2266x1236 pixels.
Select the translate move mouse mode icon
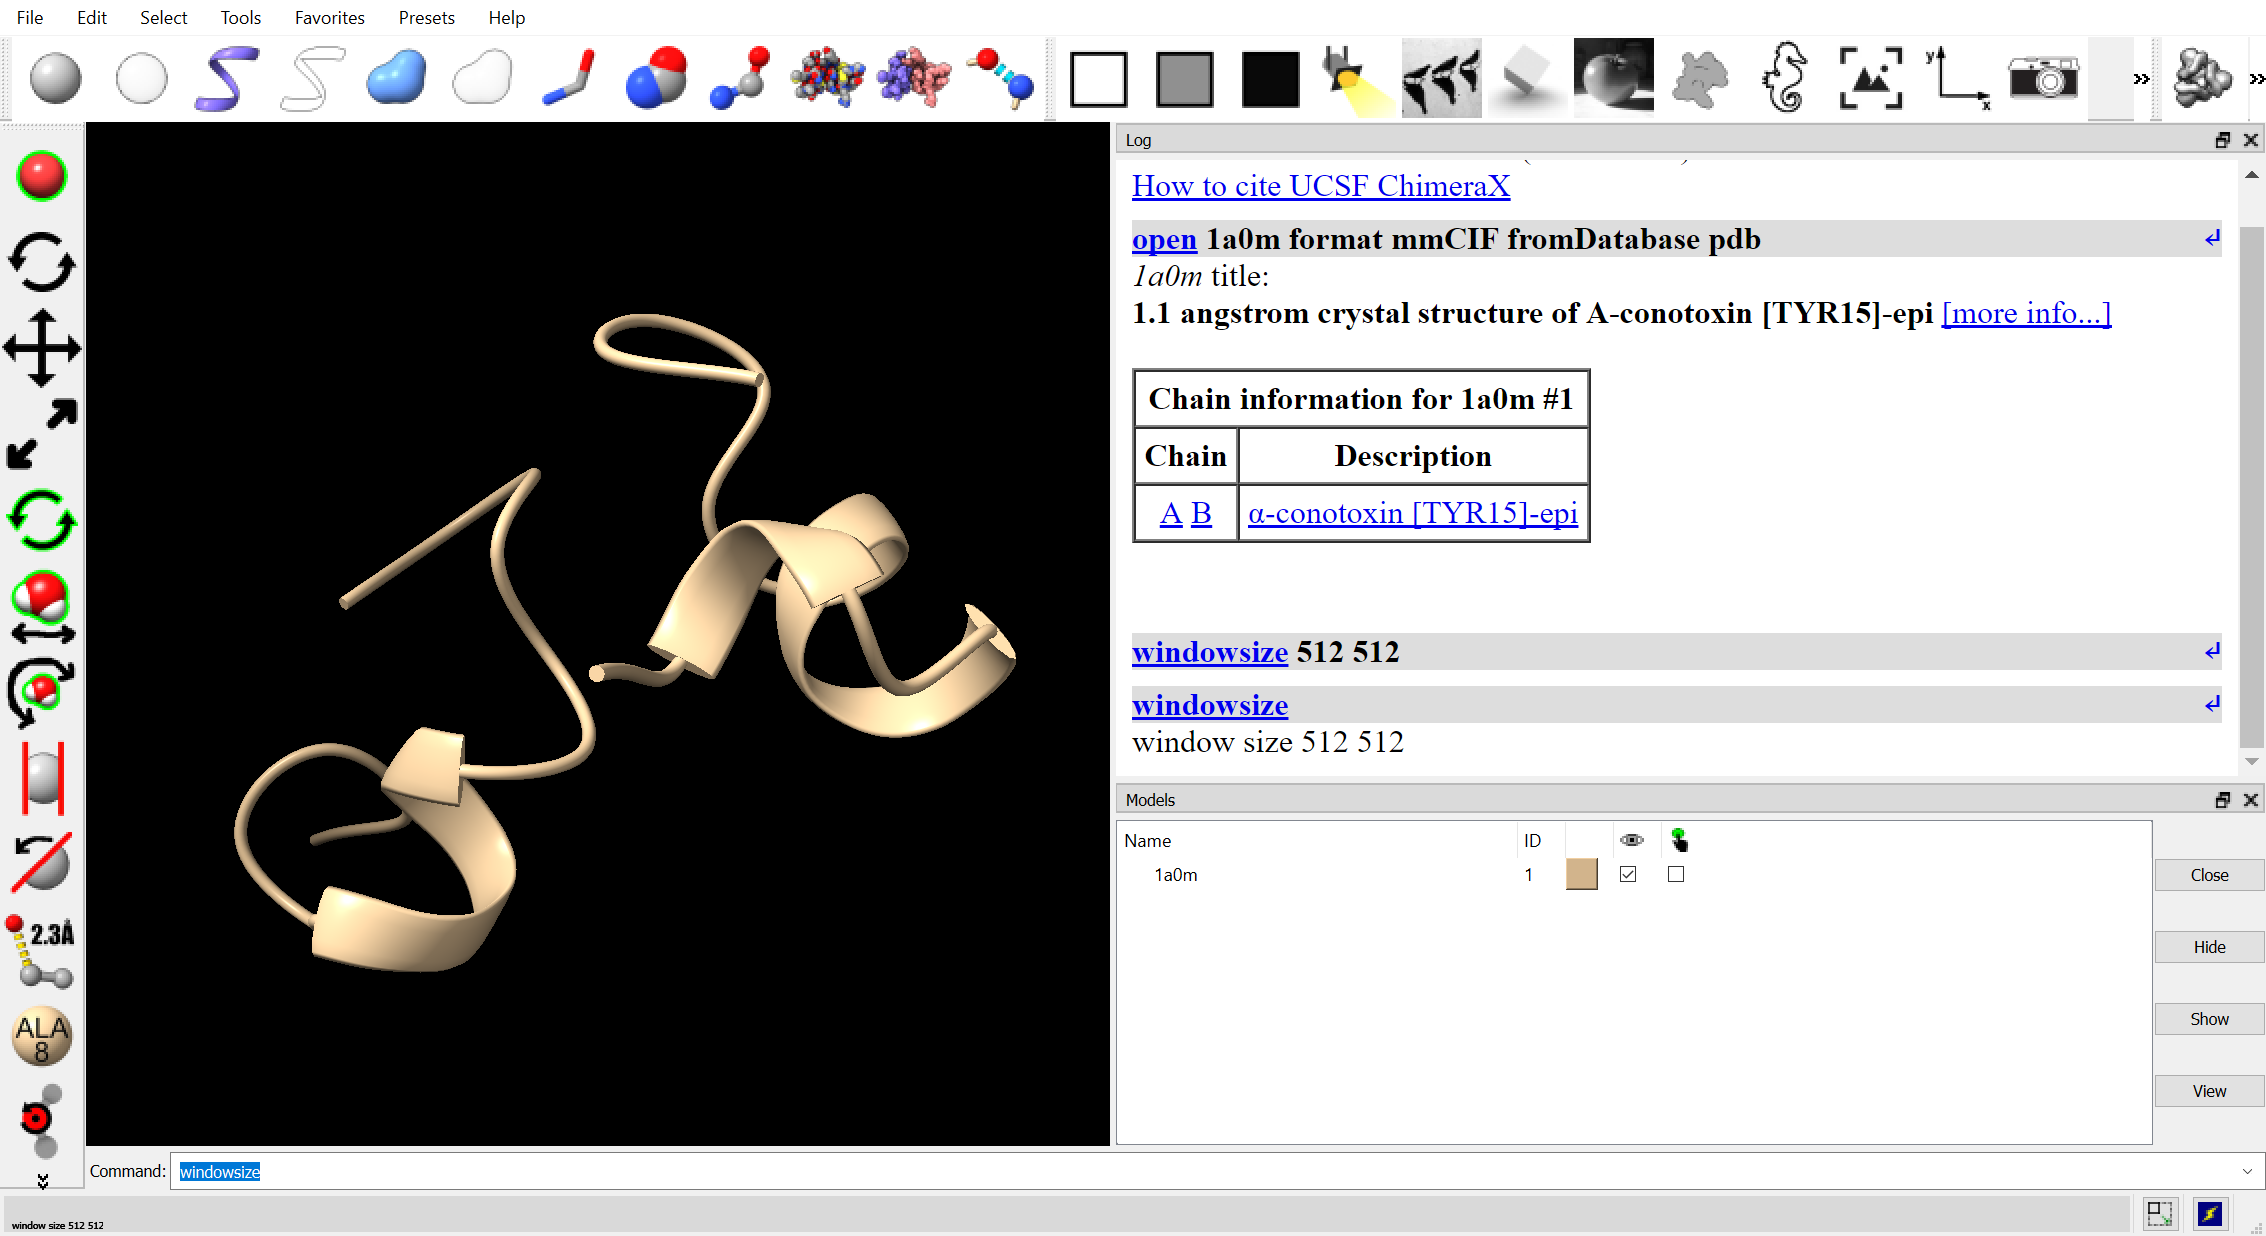[42, 348]
